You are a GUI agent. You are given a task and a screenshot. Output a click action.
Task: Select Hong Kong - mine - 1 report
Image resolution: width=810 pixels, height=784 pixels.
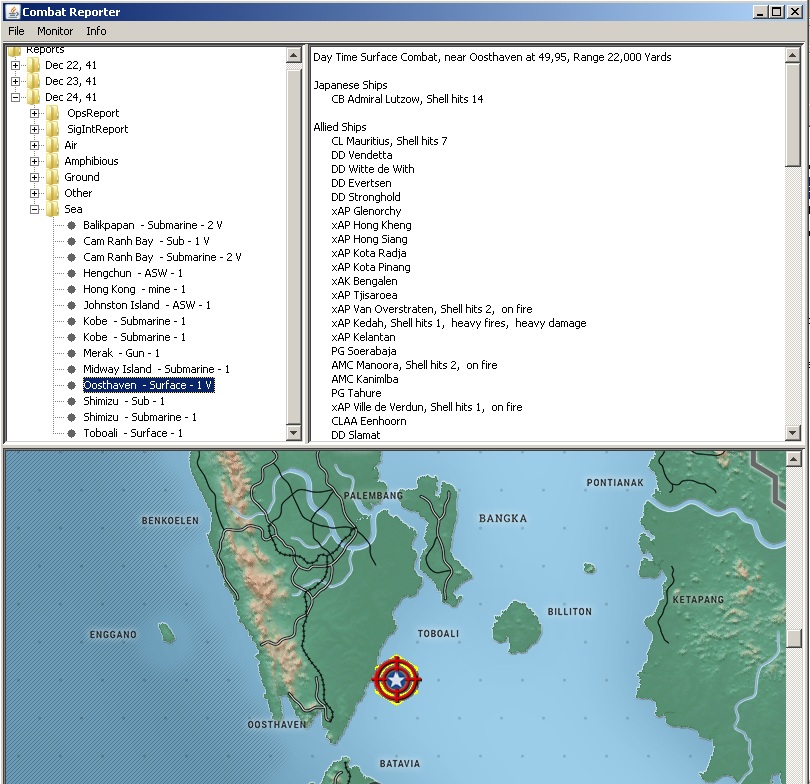tap(134, 289)
